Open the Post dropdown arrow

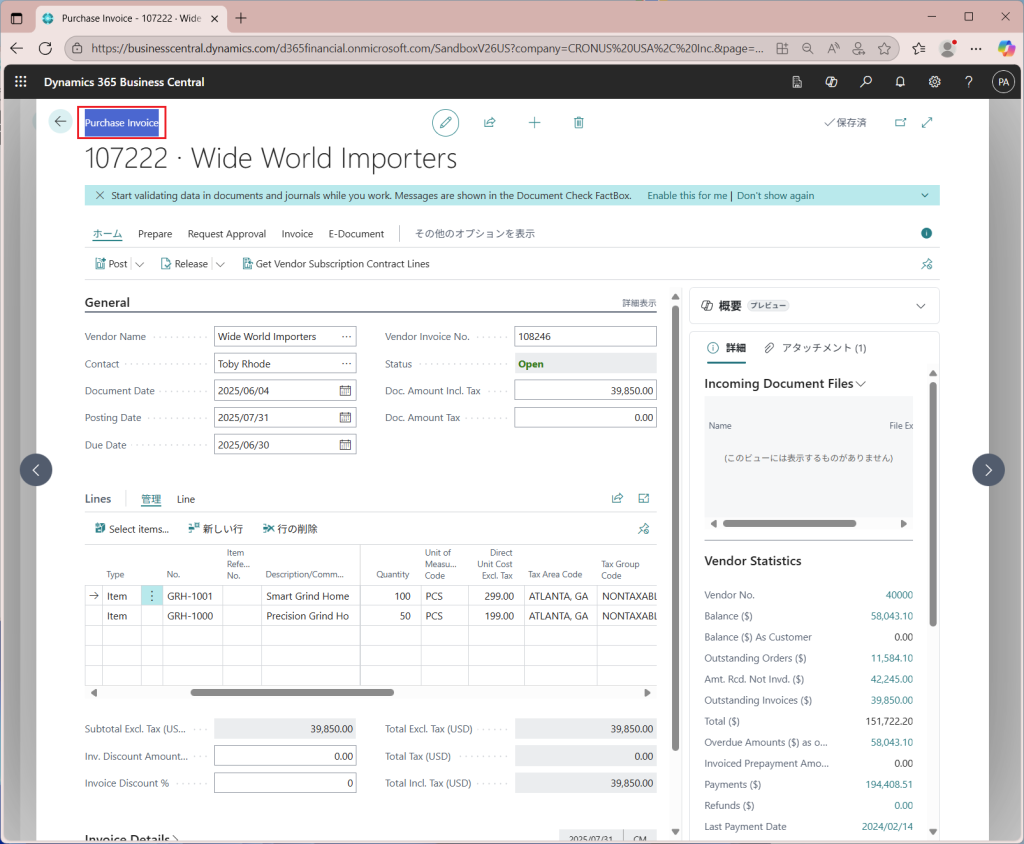(x=139, y=265)
